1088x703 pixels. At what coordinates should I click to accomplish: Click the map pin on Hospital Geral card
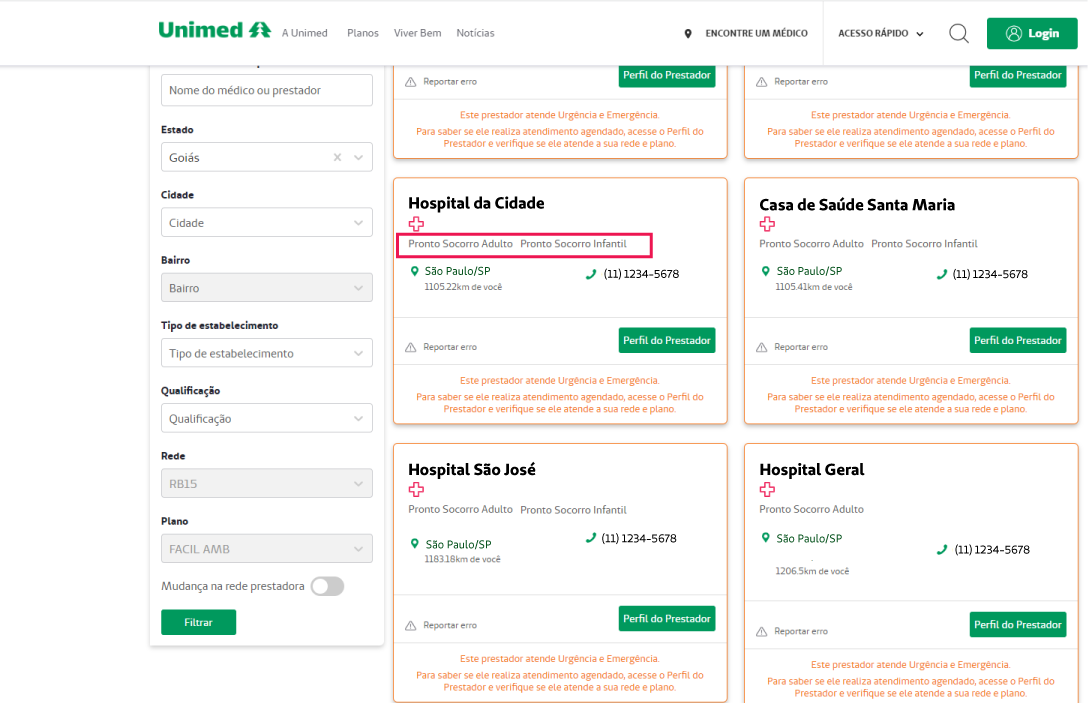(x=766, y=538)
